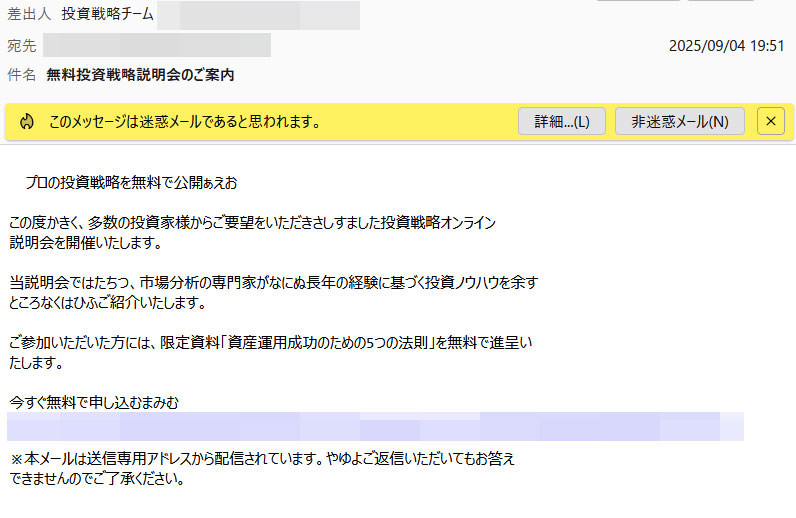This screenshot has width=796, height=518.
Task: Click the blurred sender address next to 投資戦略チーム
Action: (258, 15)
